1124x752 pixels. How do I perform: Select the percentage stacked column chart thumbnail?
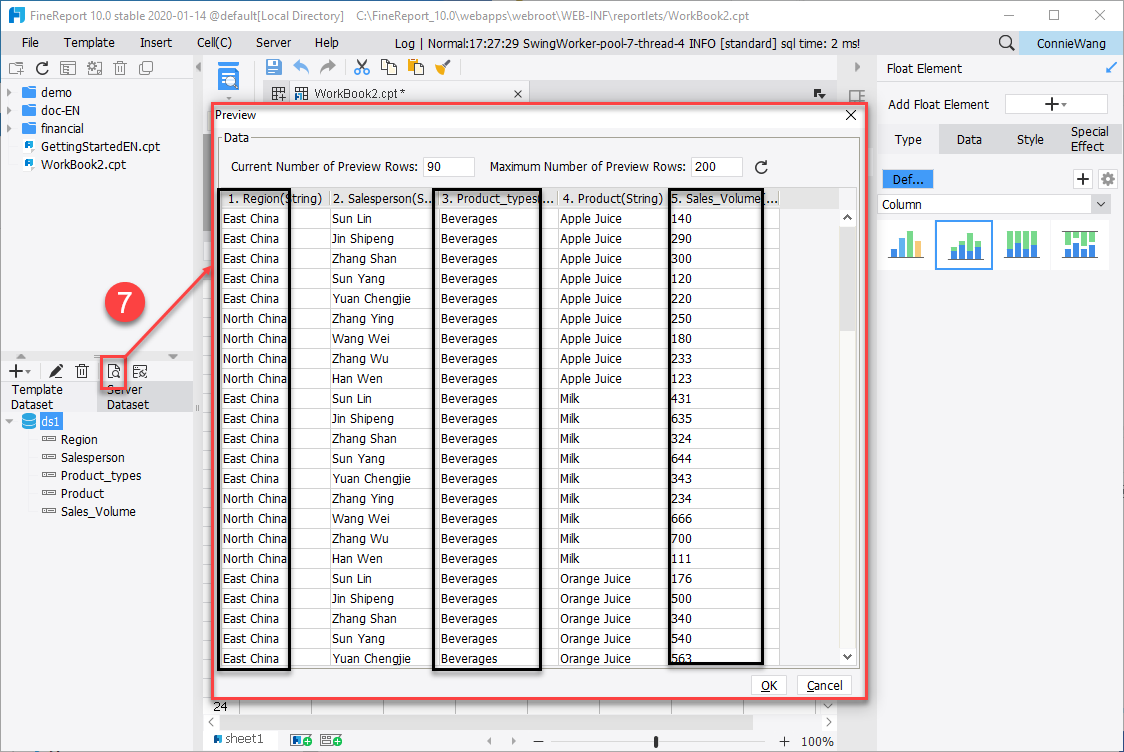(1021, 244)
